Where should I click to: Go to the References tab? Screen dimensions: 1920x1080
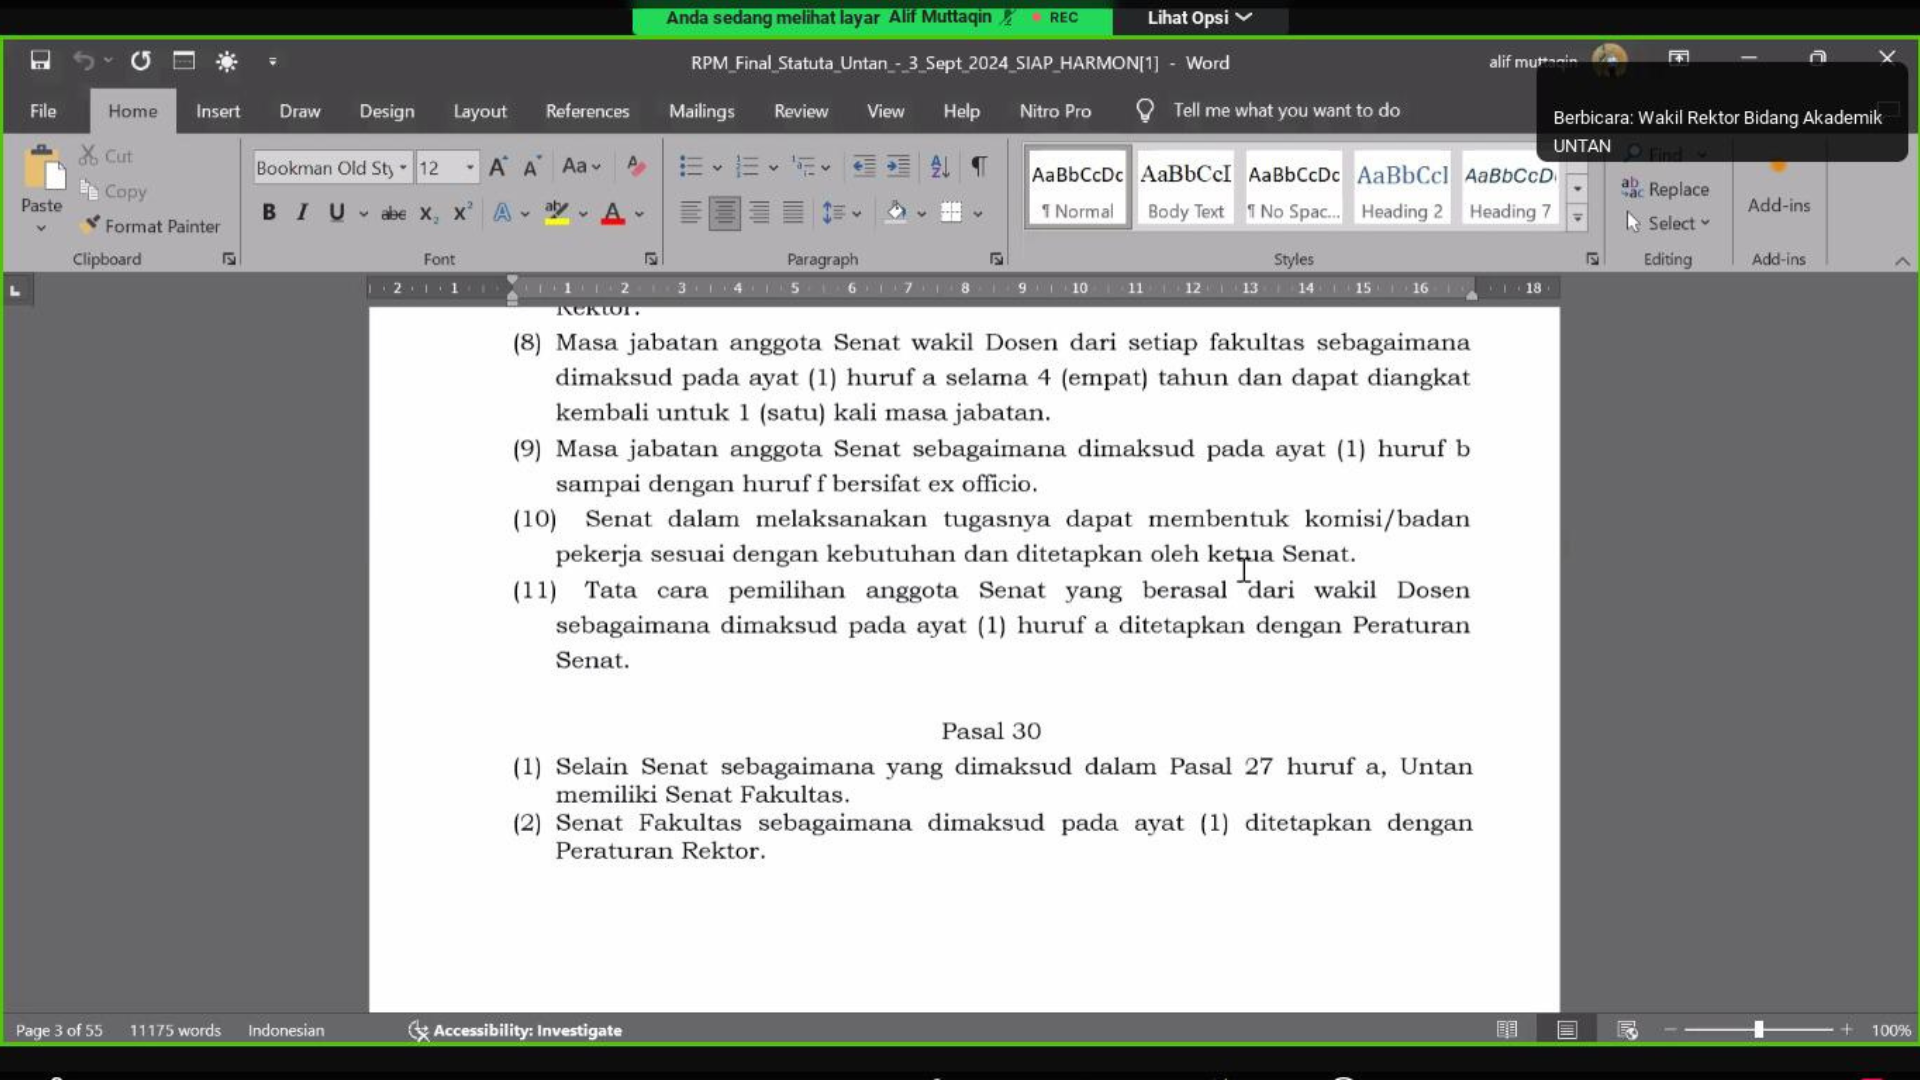pos(587,111)
